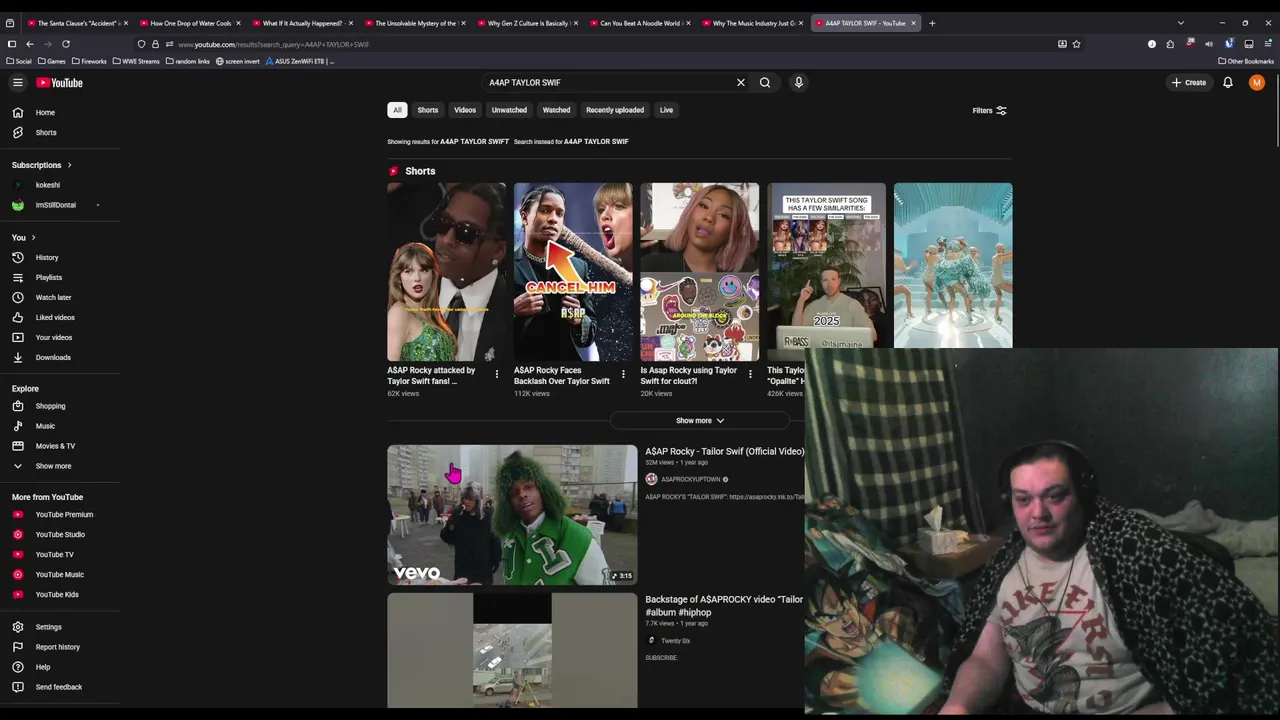Select the All filter chip
1280x720 pixels.
coord(397,110)
